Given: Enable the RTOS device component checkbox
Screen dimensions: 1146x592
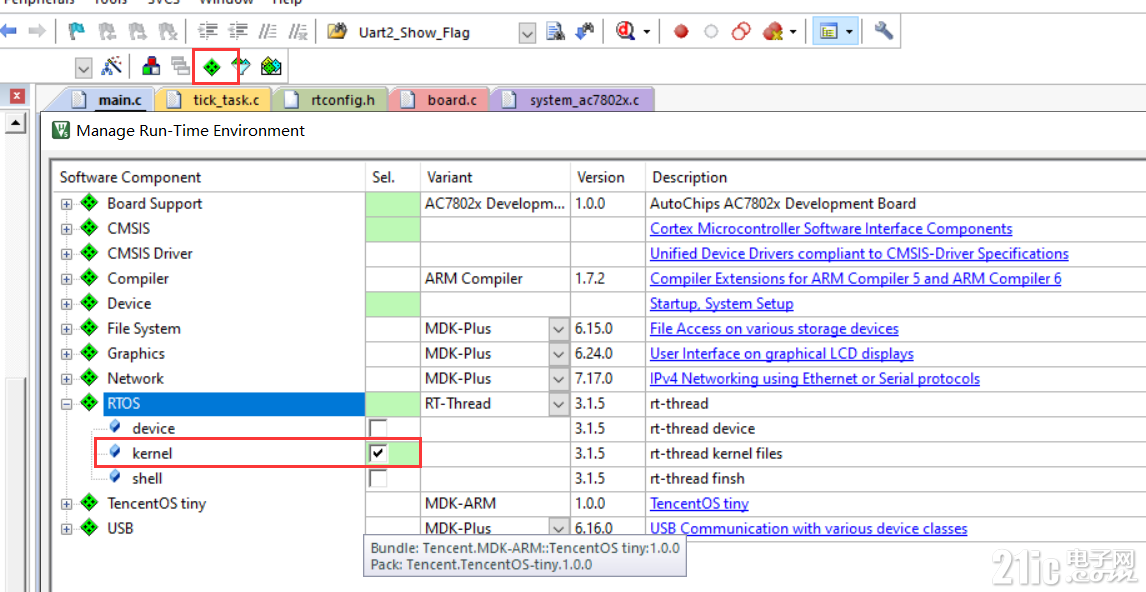Looking at the screenshot, I should [x=378, y=428].
